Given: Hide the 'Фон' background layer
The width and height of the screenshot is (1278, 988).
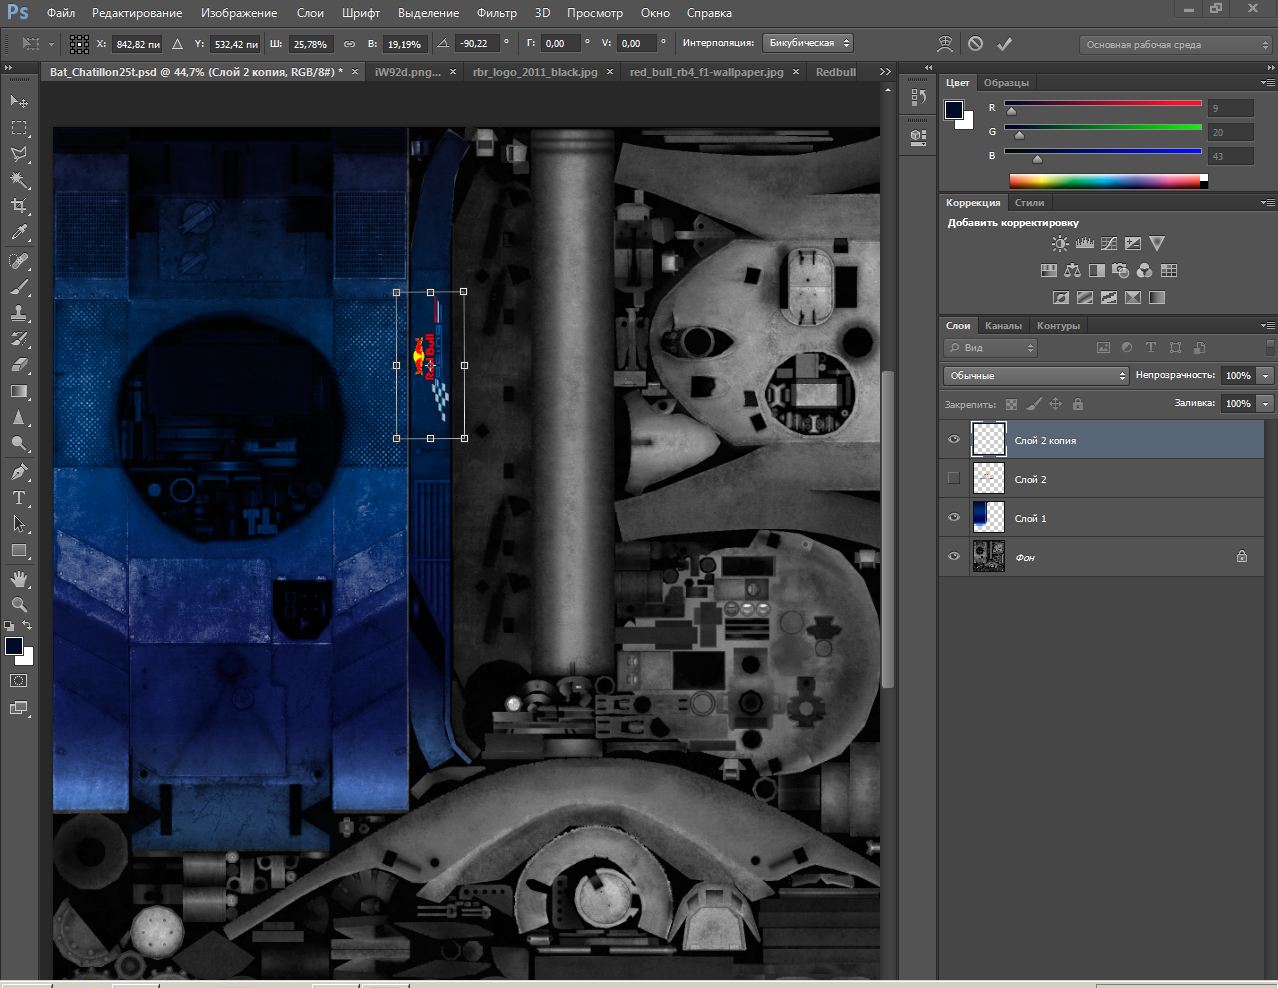Looking at the screenshot, I should [953, 557].
